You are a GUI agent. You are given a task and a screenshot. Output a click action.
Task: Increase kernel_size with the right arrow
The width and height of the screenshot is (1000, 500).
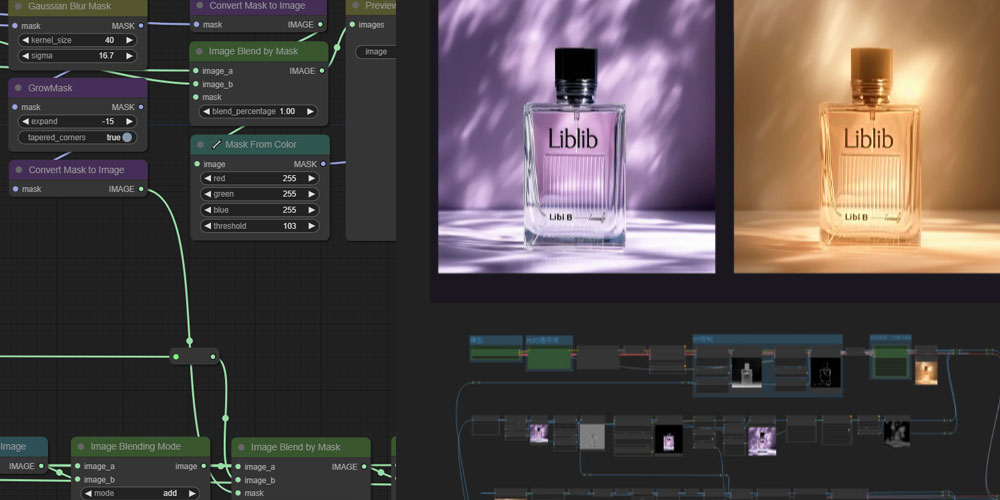(129, 40)
